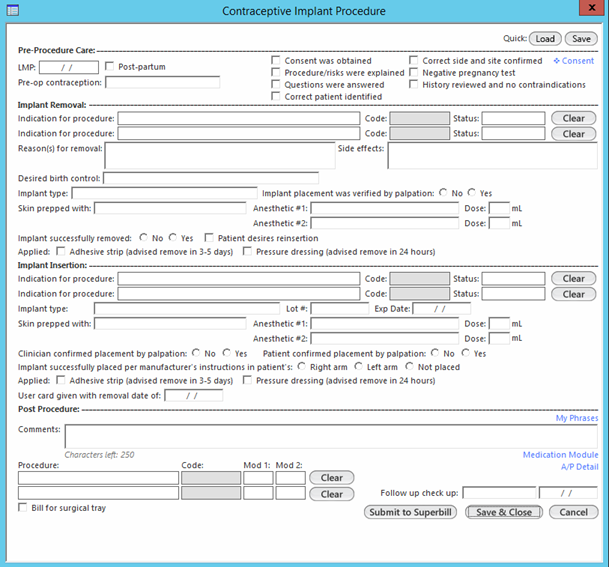Viewport: 609px width, 567px height.
Task: Check History reviewed and no contraindications
Action: [x=414, y=85]
